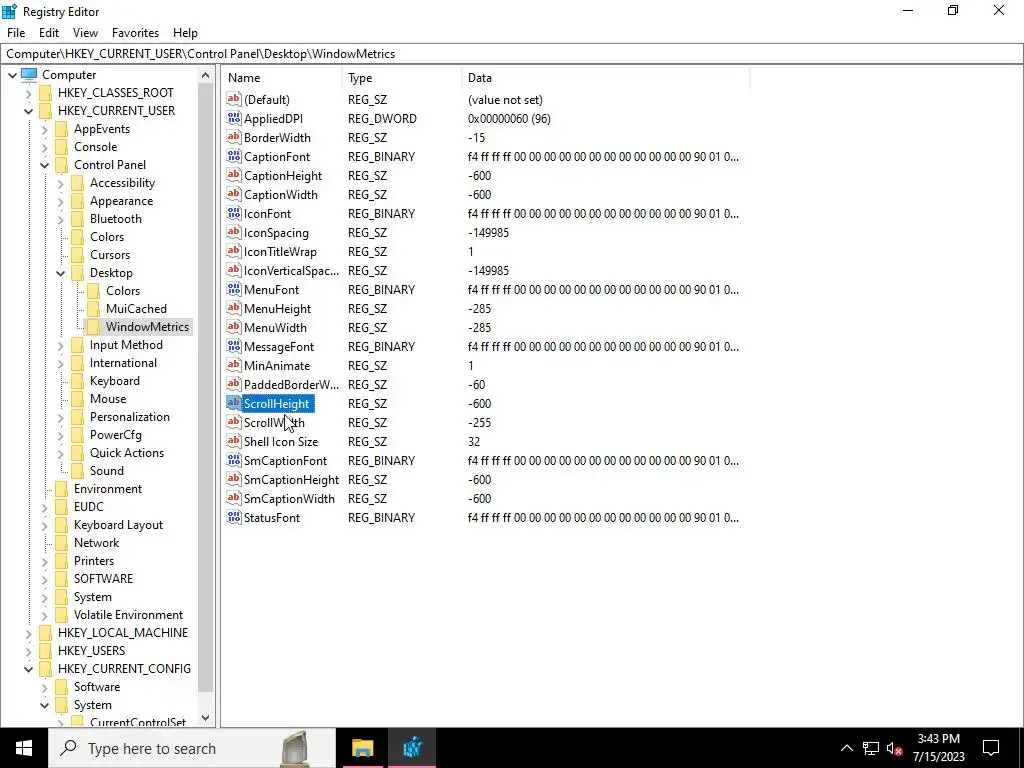The width and height of the screenshot is (1024, 768).
Task: Click the muted volume tray icon
Action: coord(895,748)
